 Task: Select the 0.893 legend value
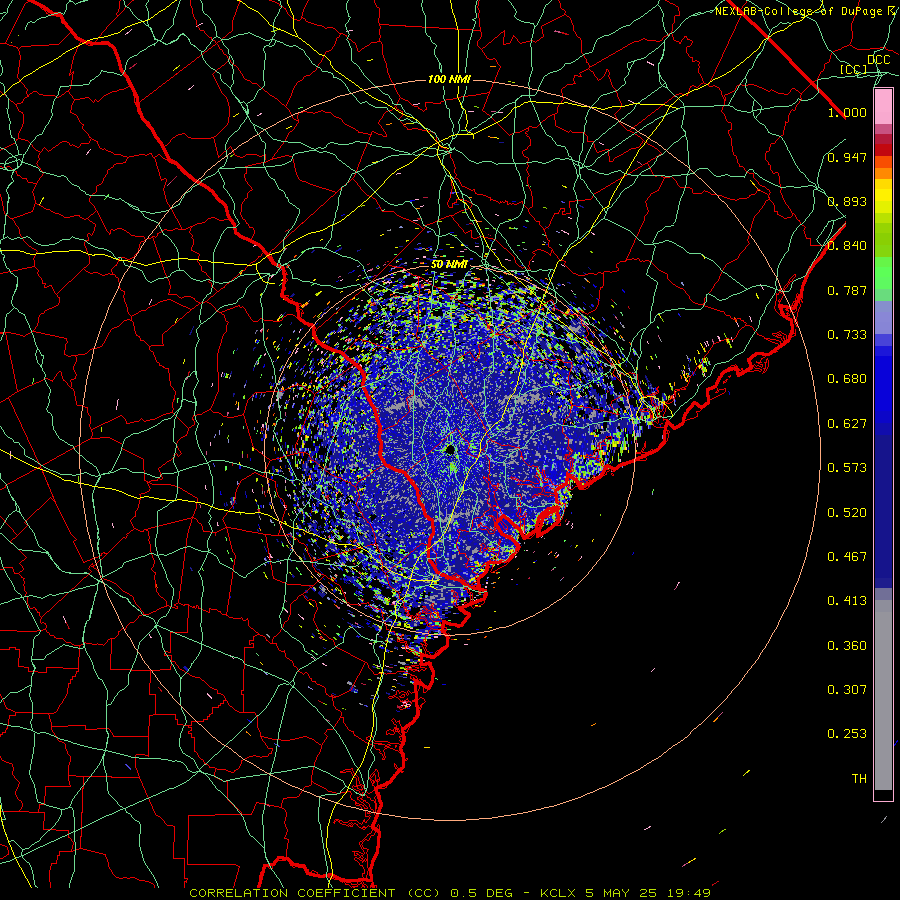click(847, 201)
